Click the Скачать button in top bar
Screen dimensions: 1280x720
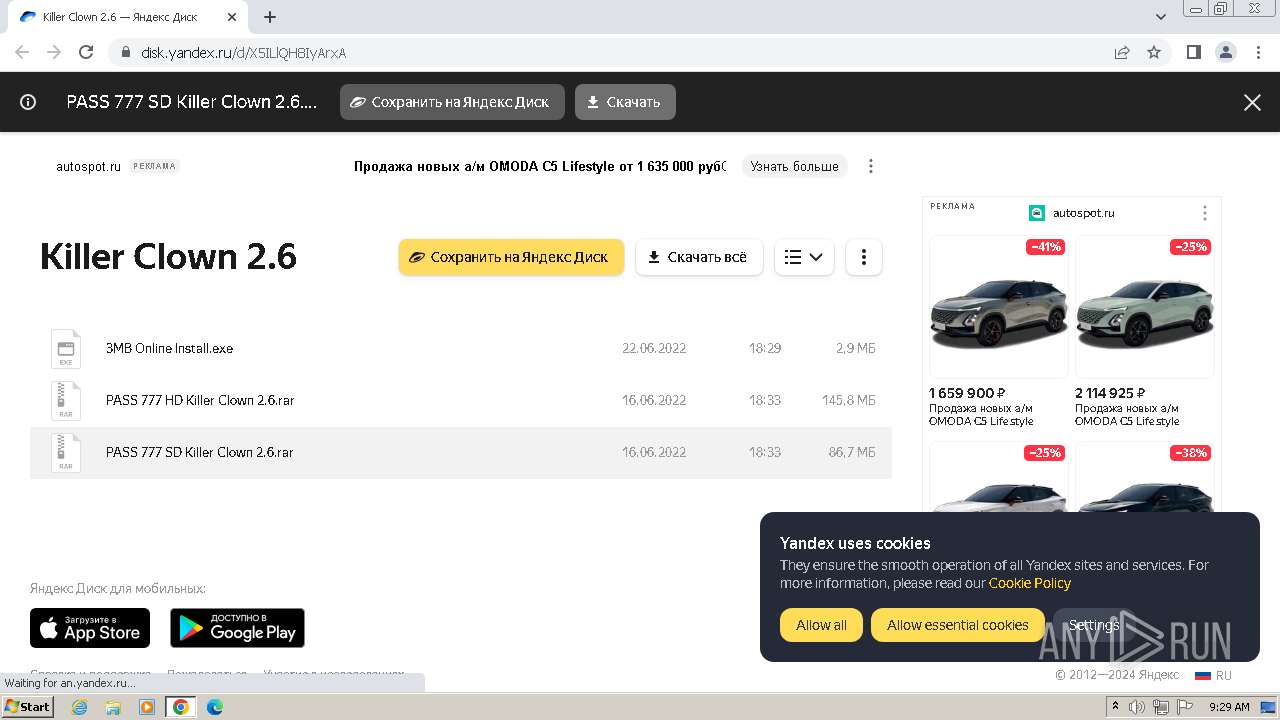coord(625,102)
